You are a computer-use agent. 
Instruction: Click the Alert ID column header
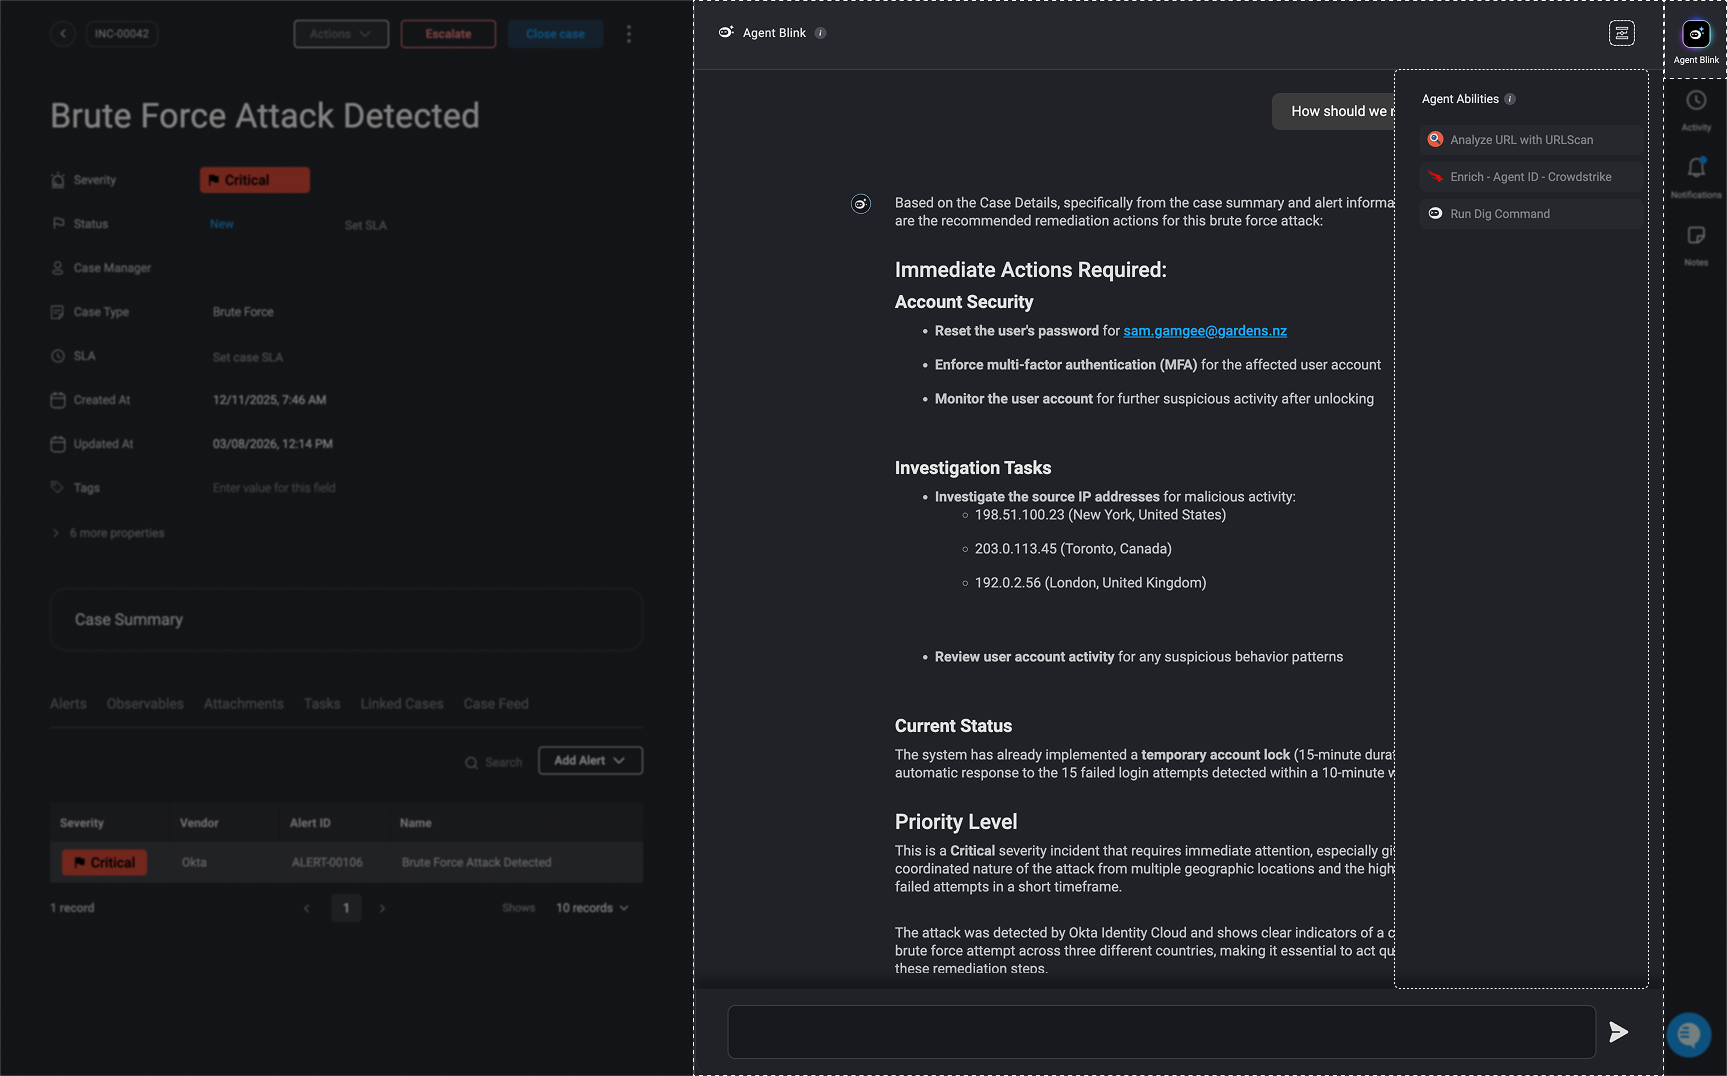click(x=310, y=823)
